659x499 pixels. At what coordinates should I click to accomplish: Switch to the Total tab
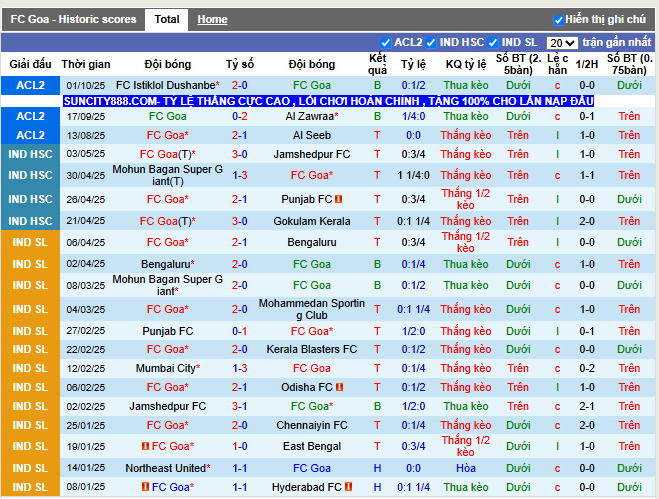click(x=167, y=19)
